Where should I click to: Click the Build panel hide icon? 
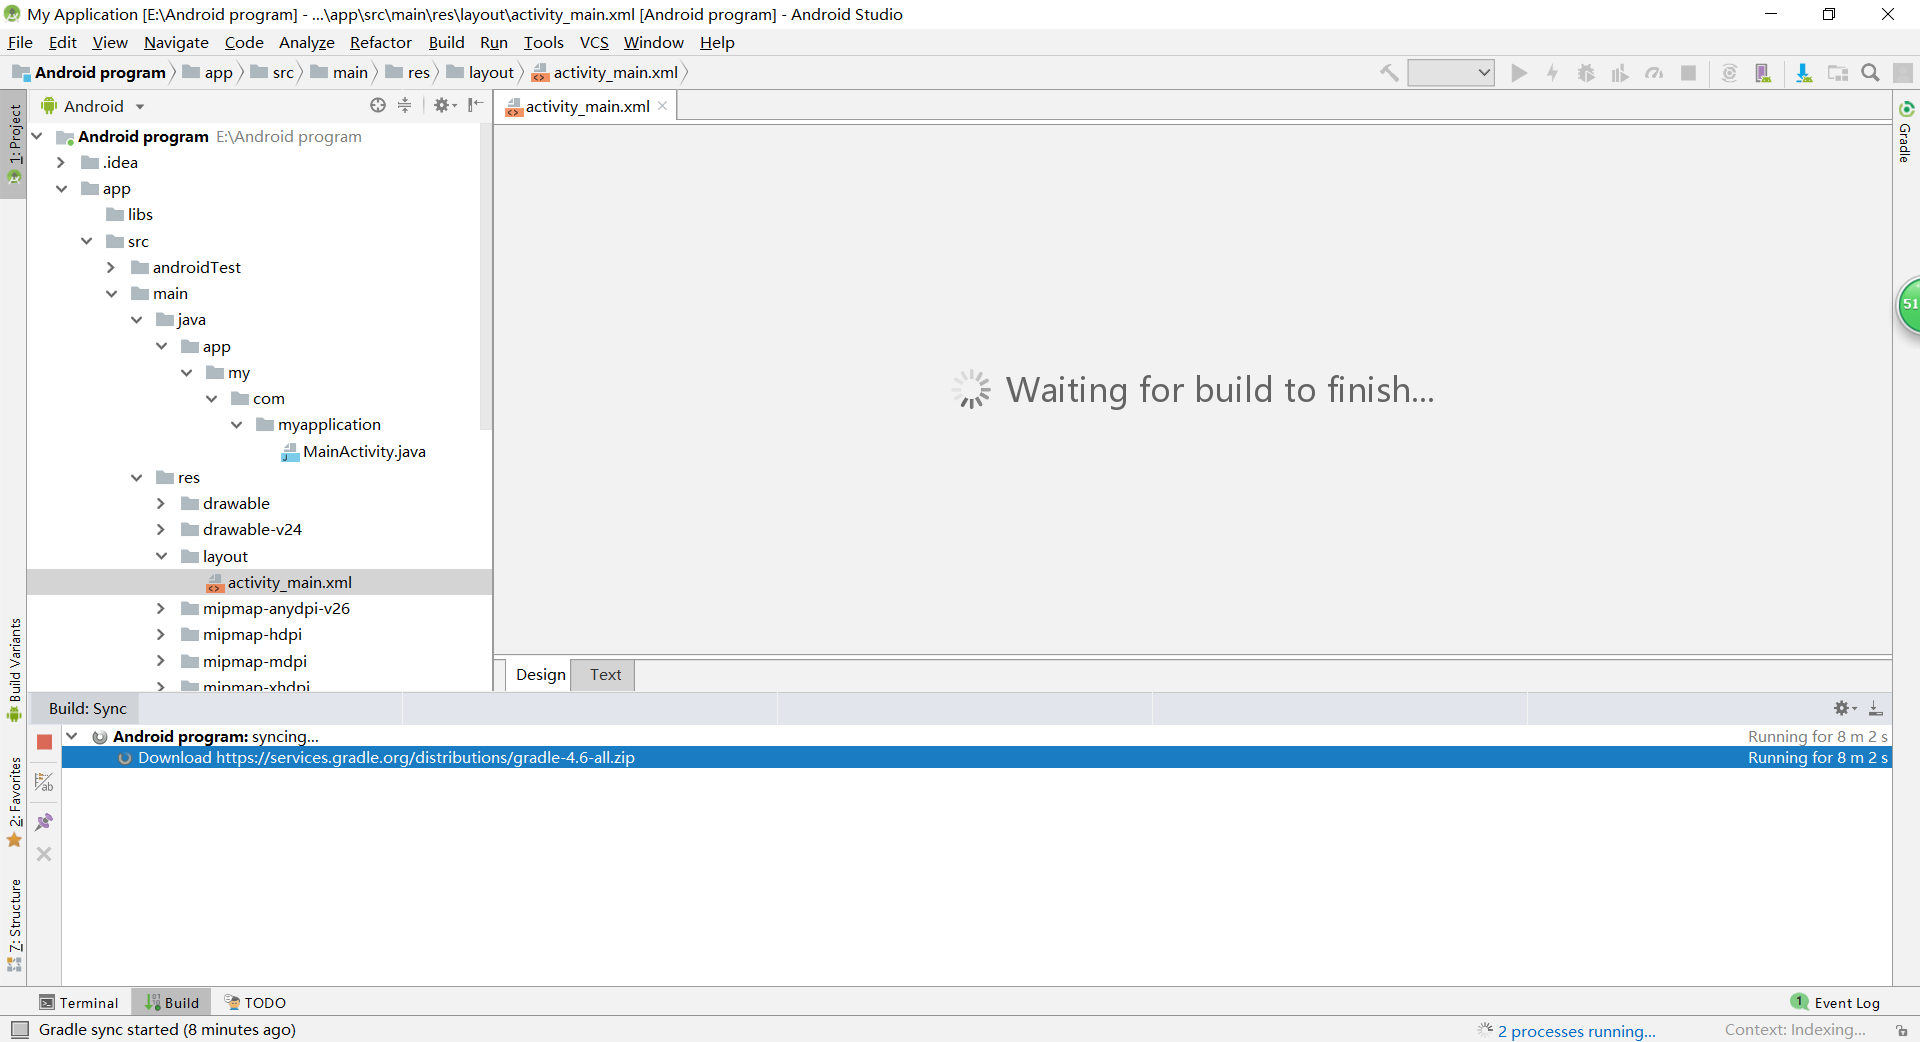pos(1876,708)
